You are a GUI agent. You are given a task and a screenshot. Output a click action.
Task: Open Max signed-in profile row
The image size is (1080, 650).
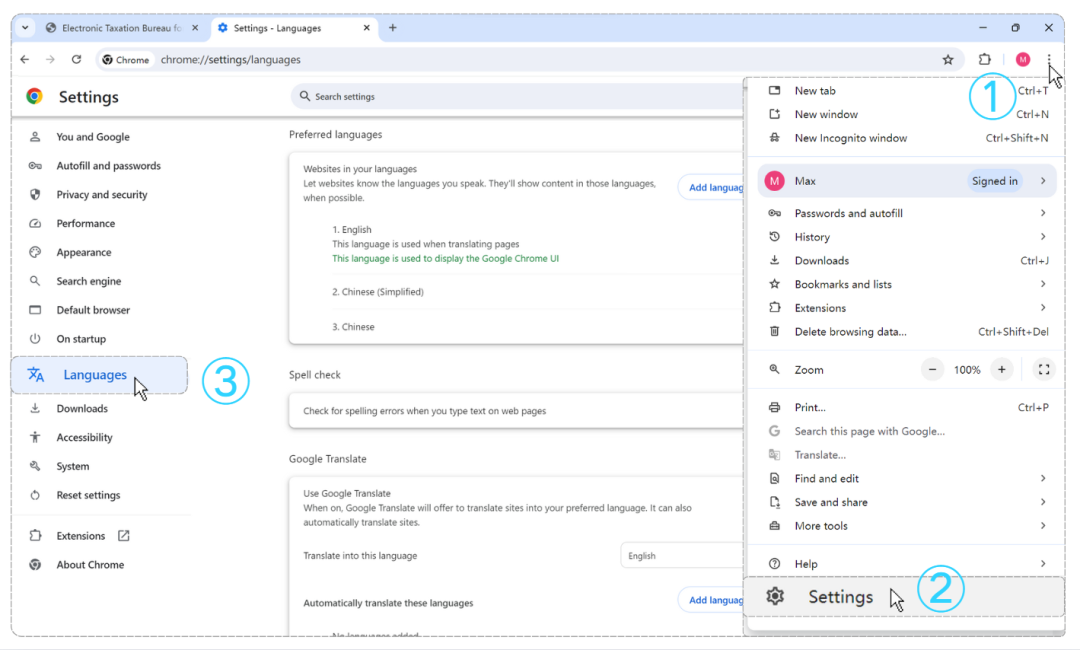point(906,181)
